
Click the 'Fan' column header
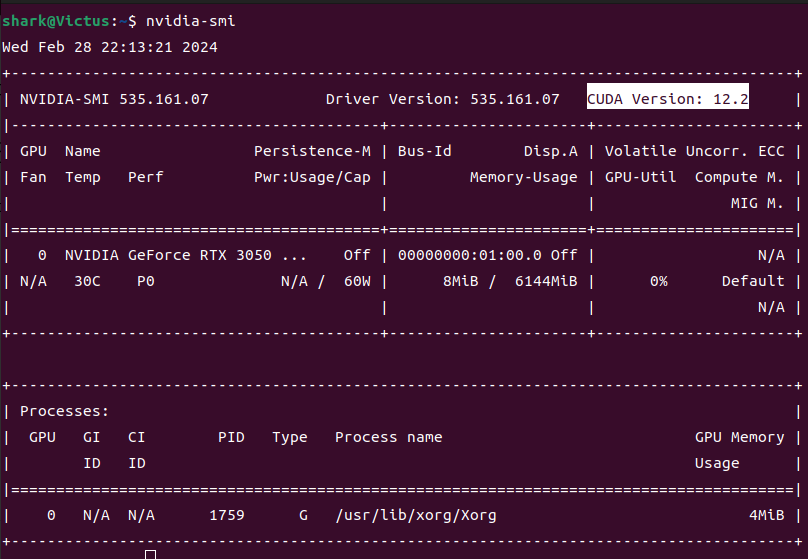click(33, 177)
